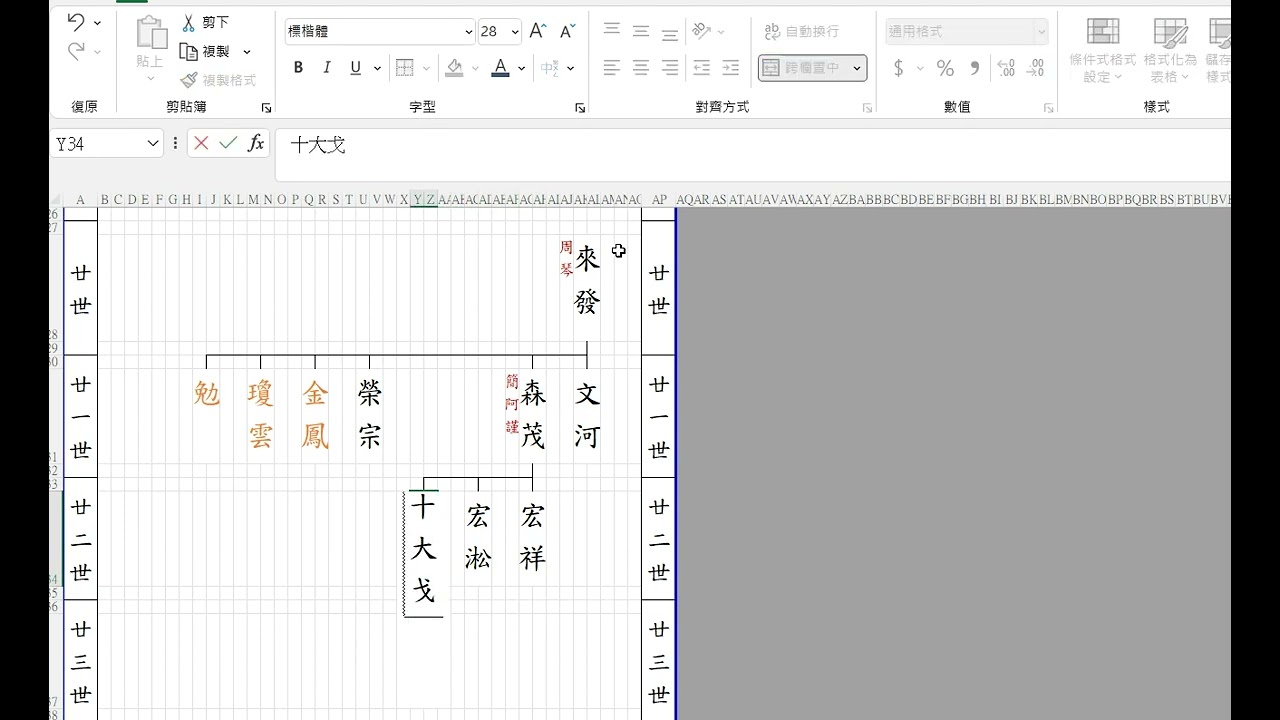
Task: Open the Copy (複製) dropdown arrow
Action: (247, 52)
